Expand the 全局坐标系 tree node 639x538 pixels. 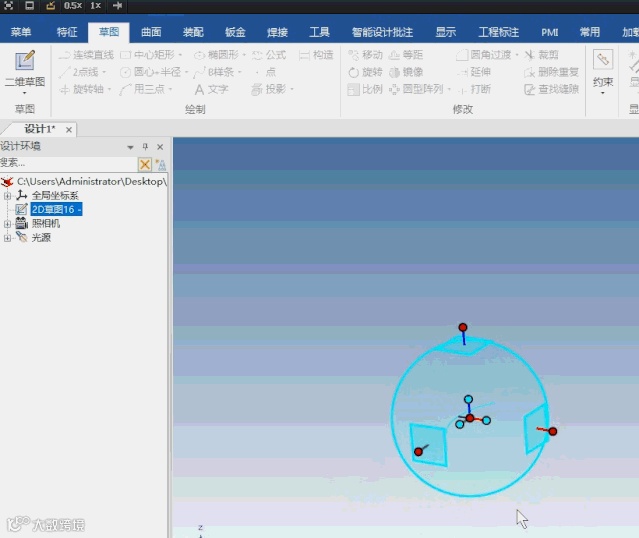point(7,196)
